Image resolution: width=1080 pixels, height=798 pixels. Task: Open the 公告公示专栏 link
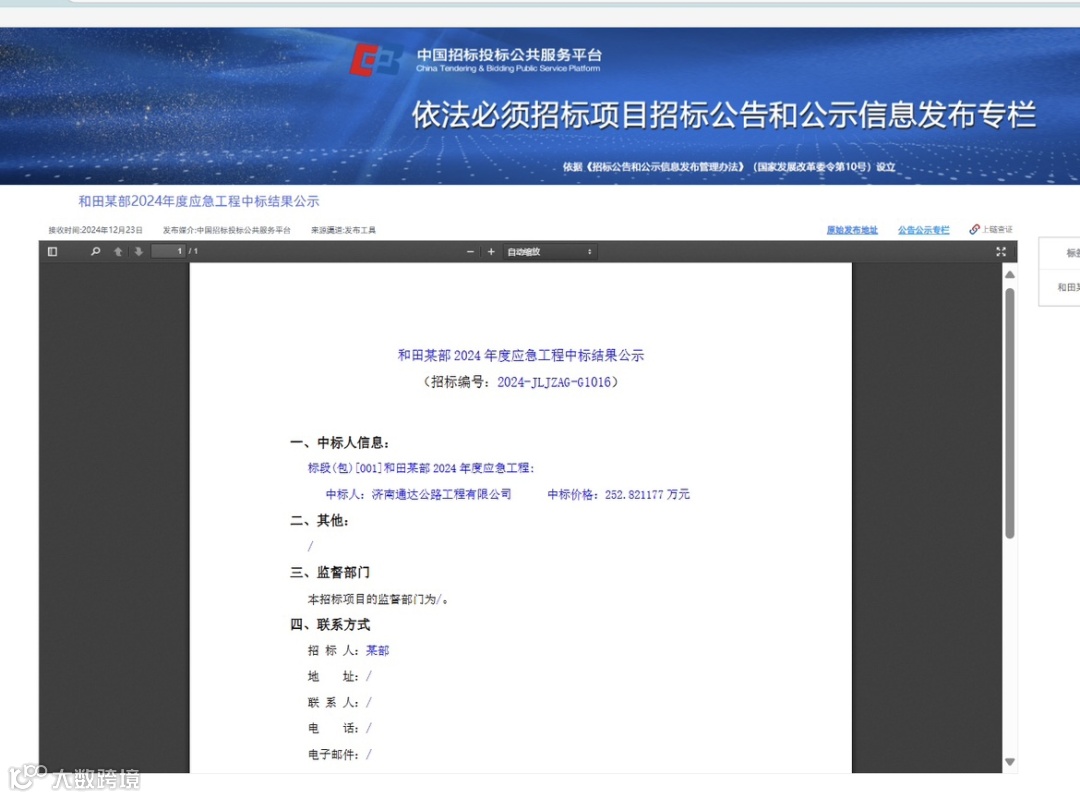pyautogui.click(x=923, y=230)
